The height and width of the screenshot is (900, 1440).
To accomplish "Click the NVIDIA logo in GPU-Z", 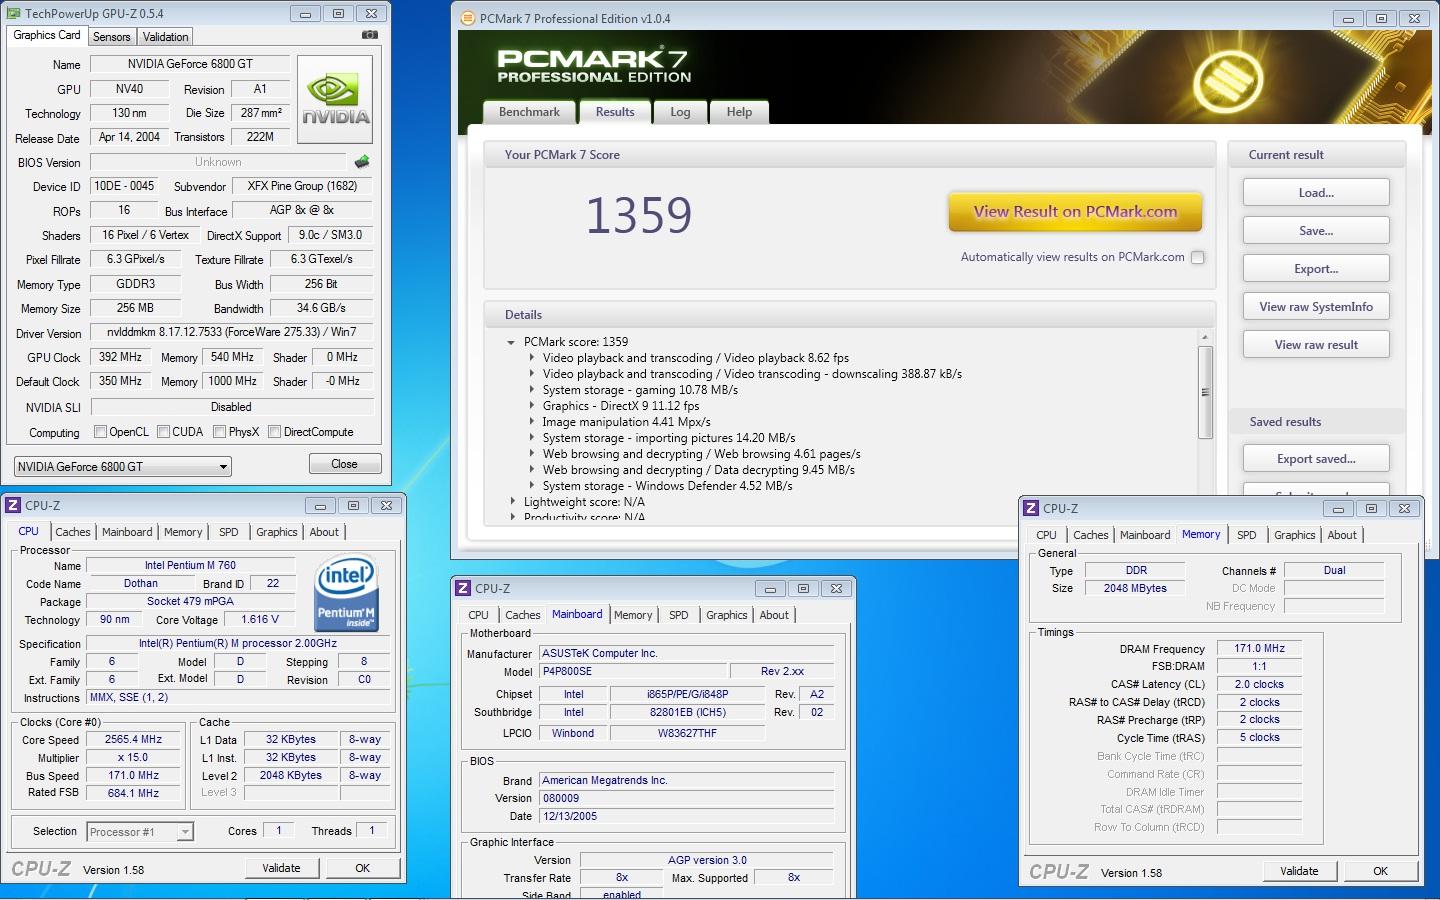I will pos(336,102).
